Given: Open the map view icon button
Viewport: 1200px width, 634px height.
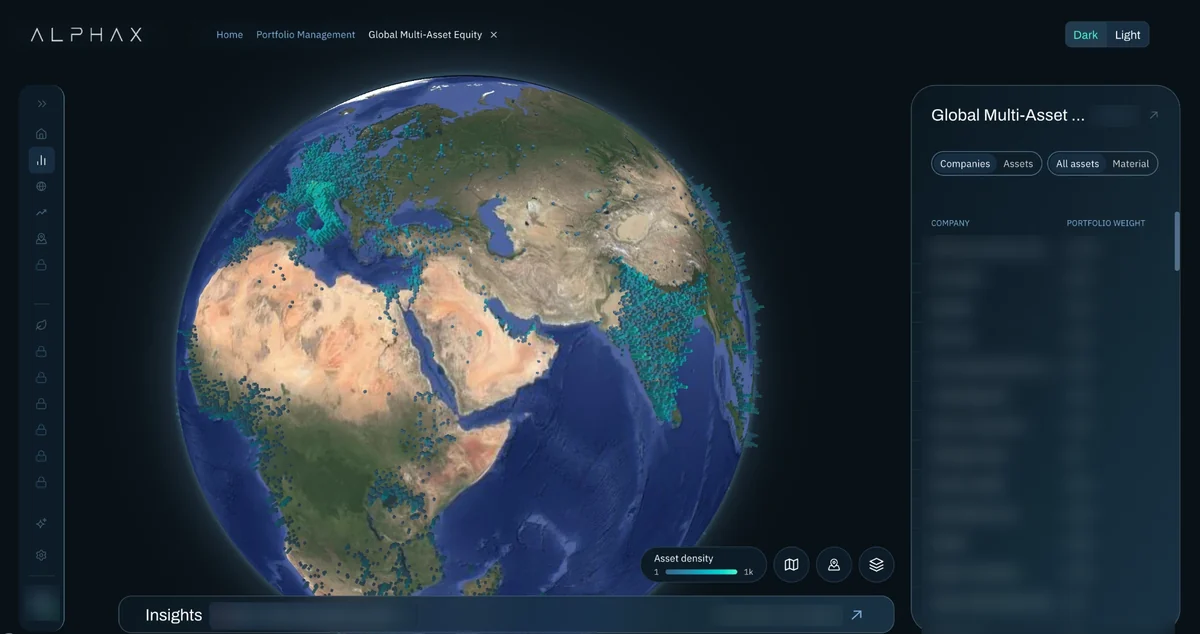Looking at the screenshot, I should click(x=791, y=565).
